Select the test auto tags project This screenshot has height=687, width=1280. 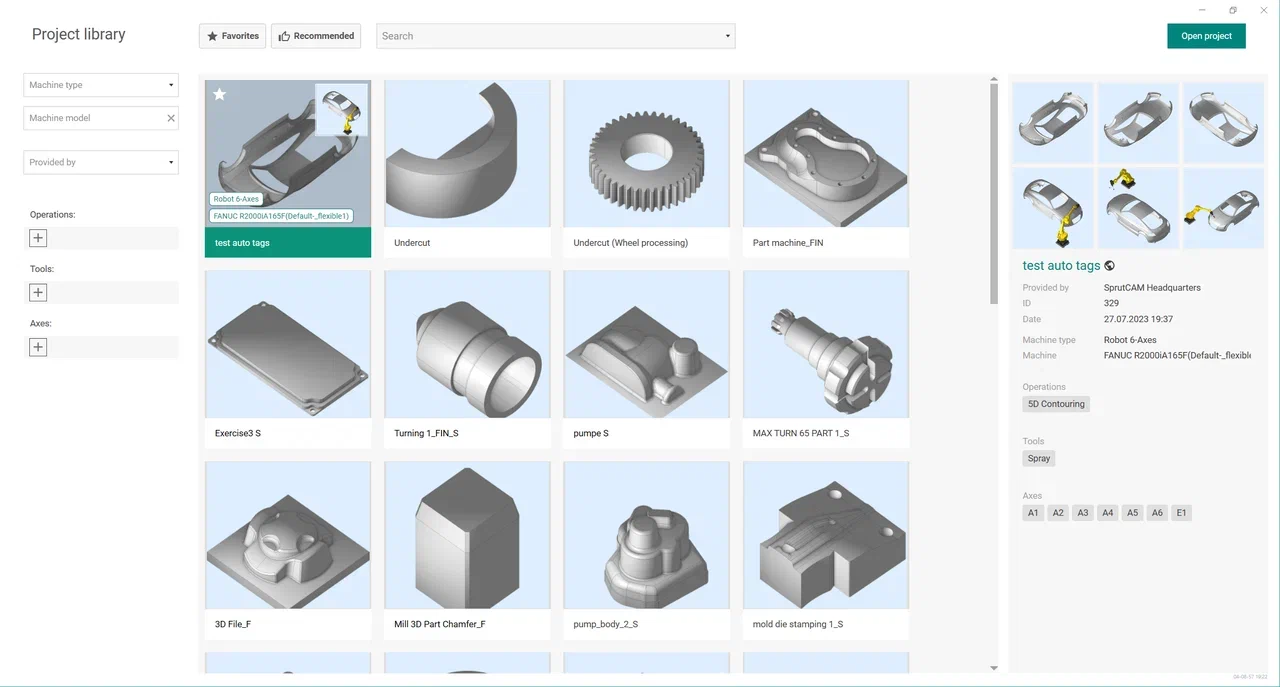tap(288, 168)
